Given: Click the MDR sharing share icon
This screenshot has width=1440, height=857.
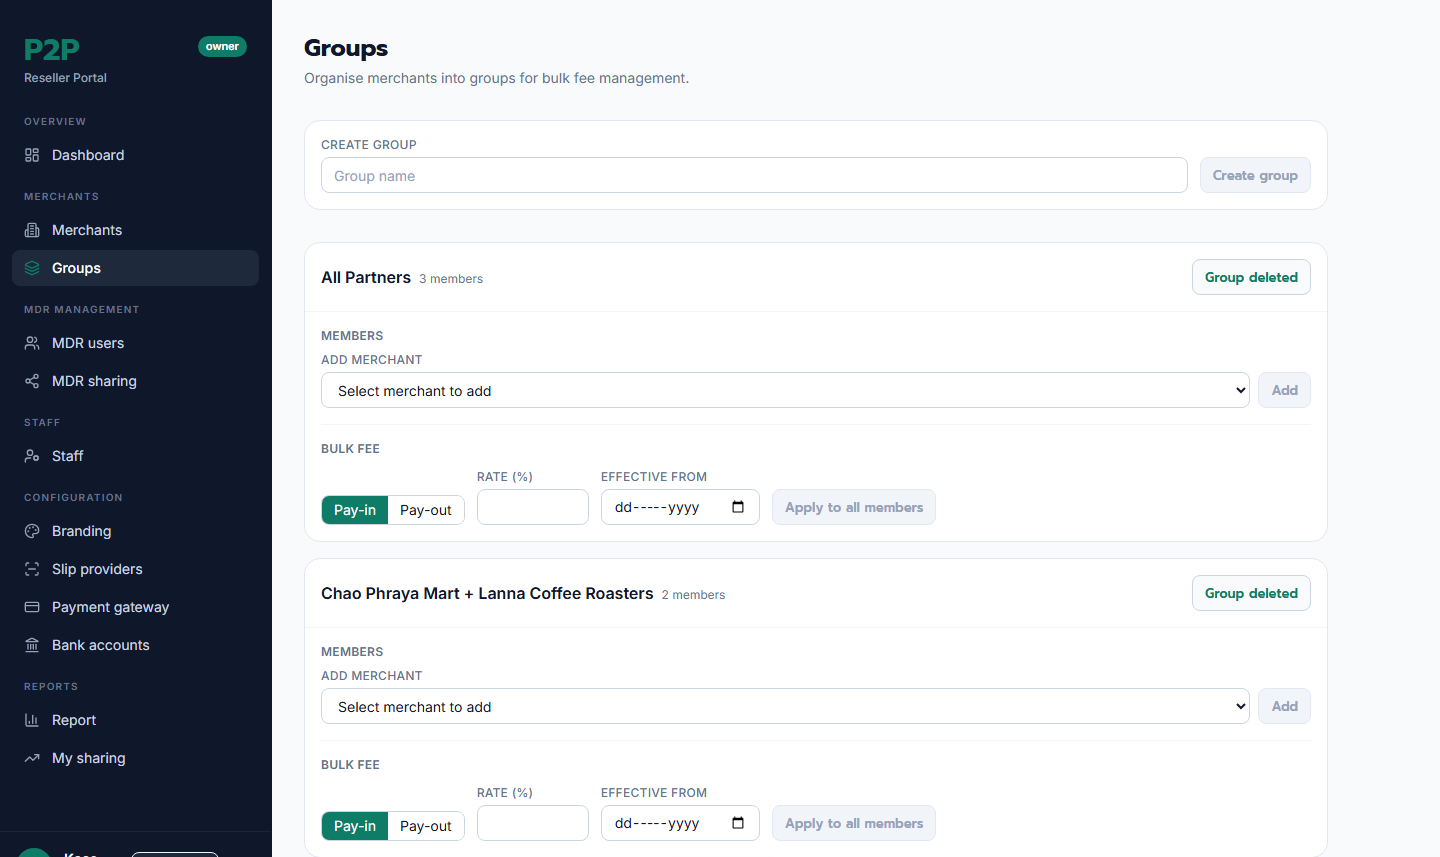Looking at the screenshot, I should 32,381.
